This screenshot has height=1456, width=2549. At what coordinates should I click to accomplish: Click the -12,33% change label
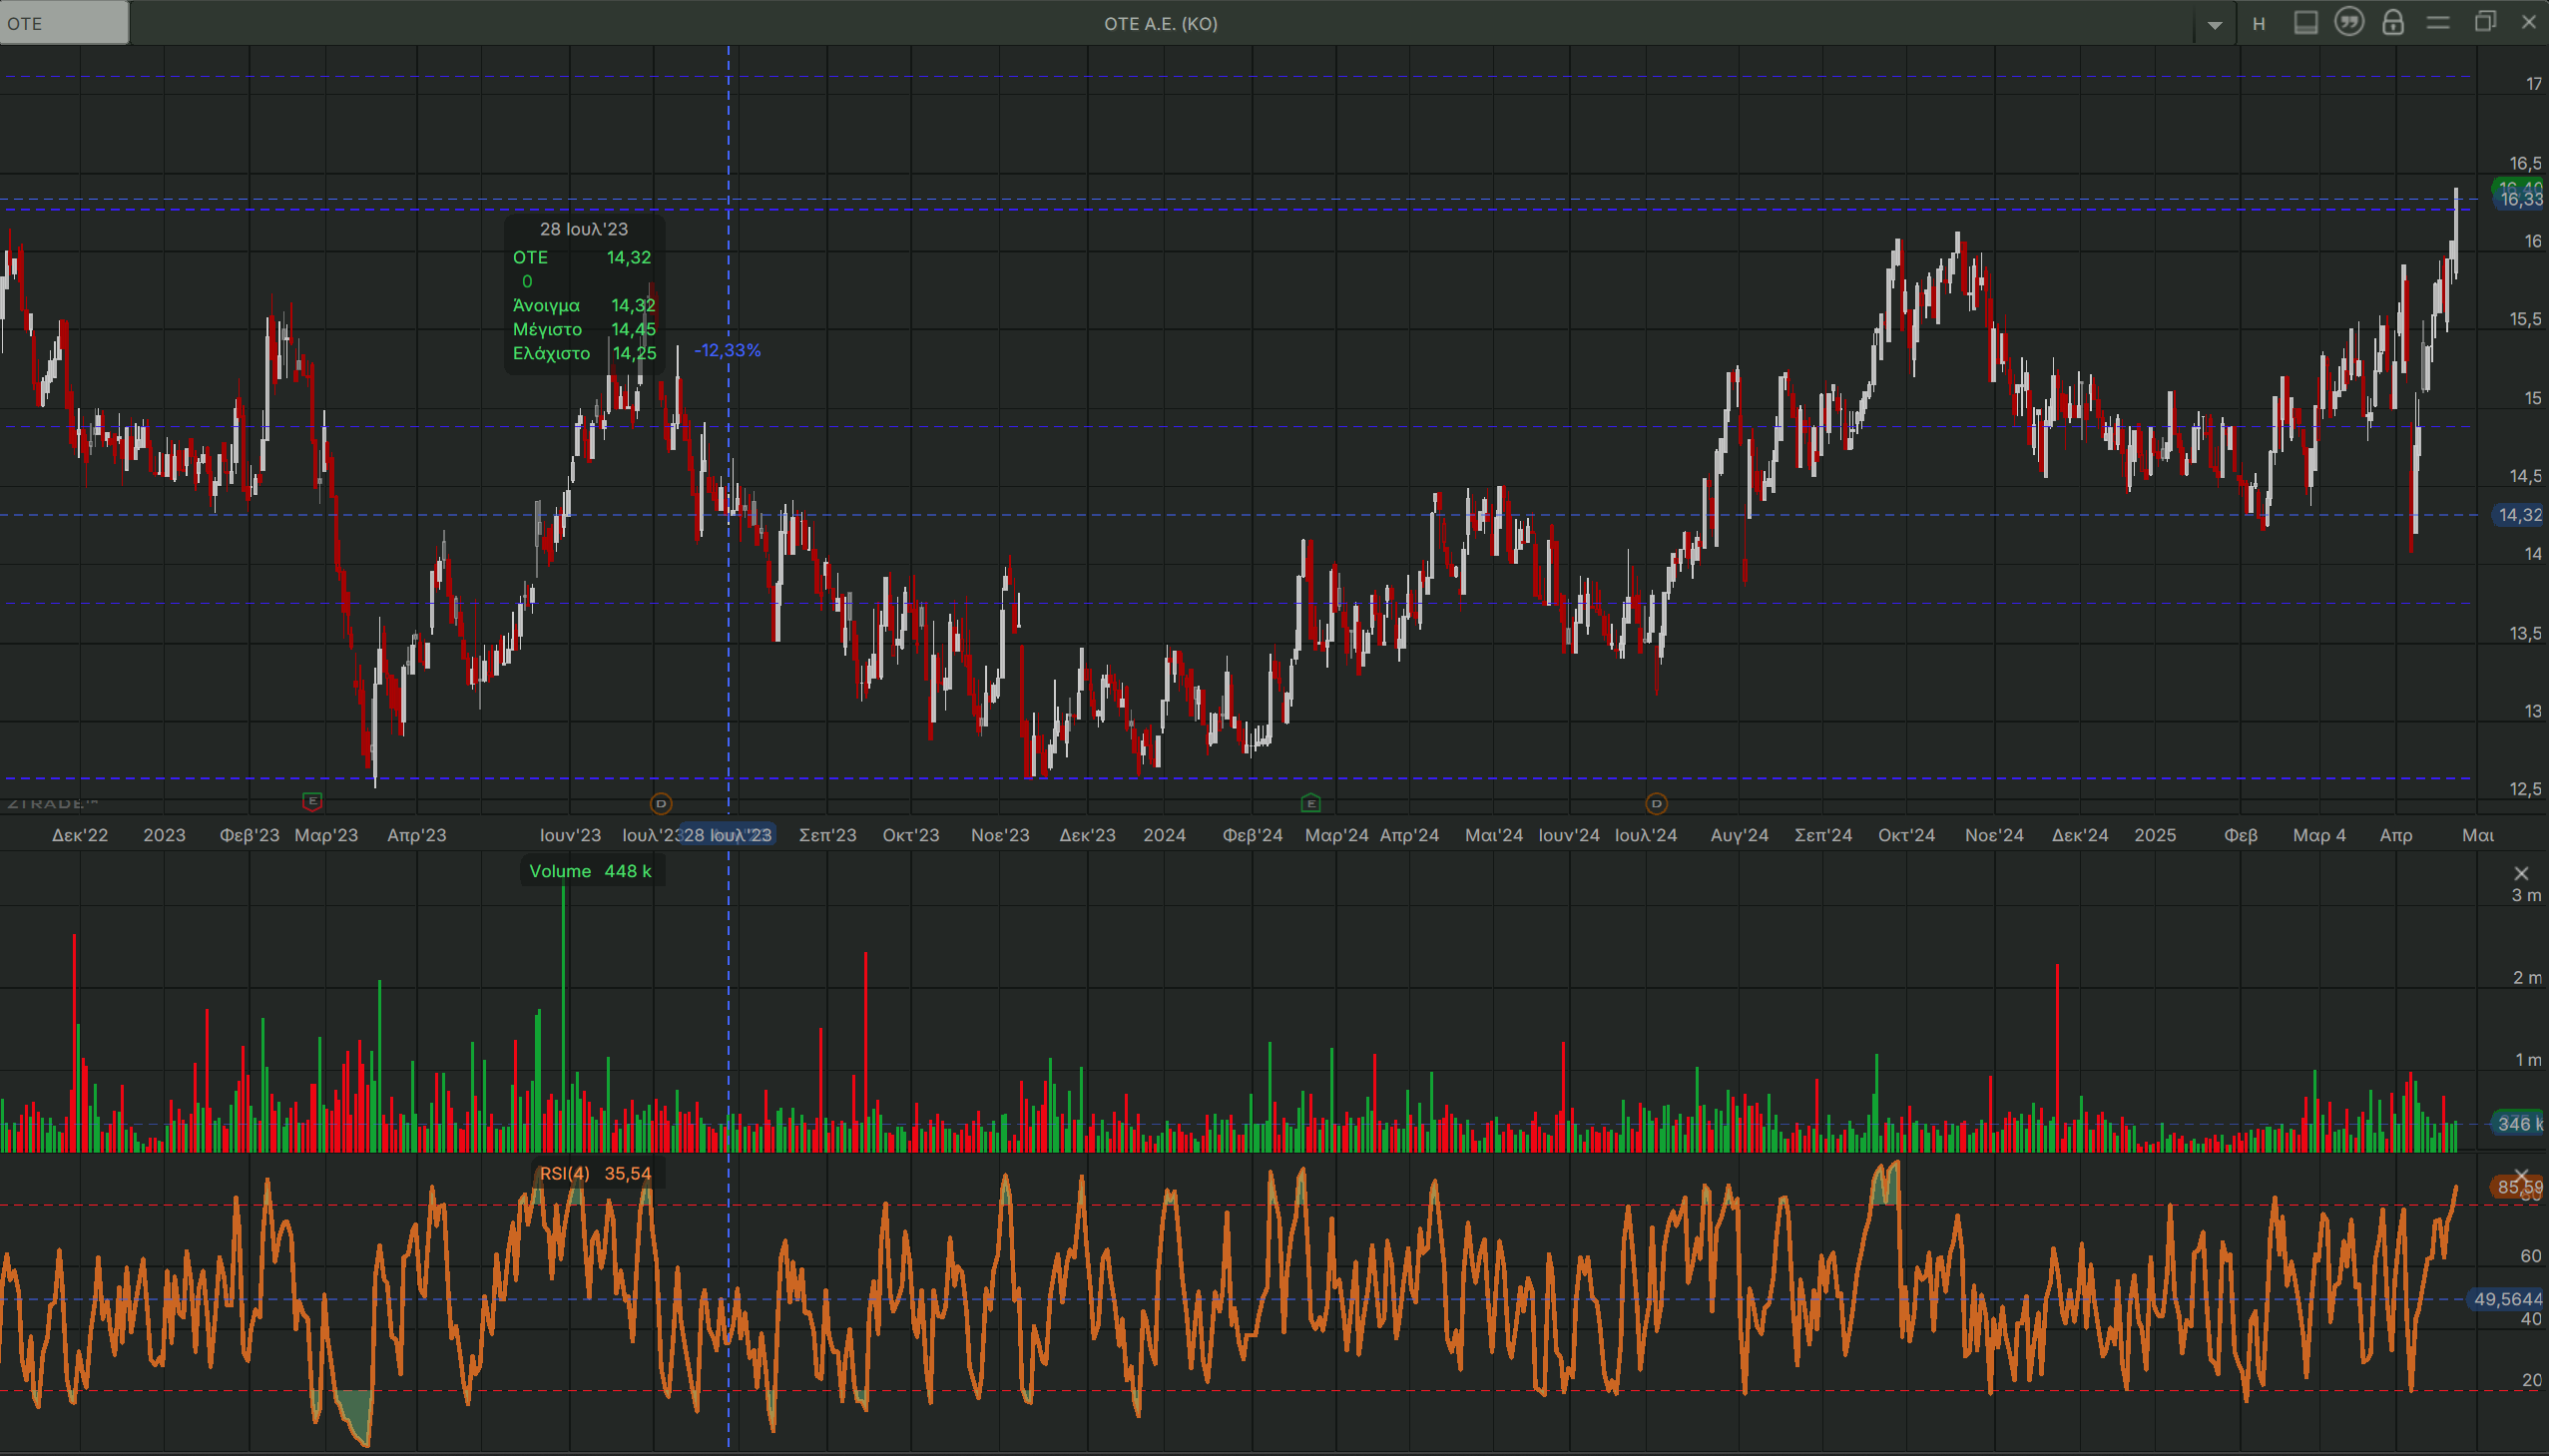tap(727, 350)
